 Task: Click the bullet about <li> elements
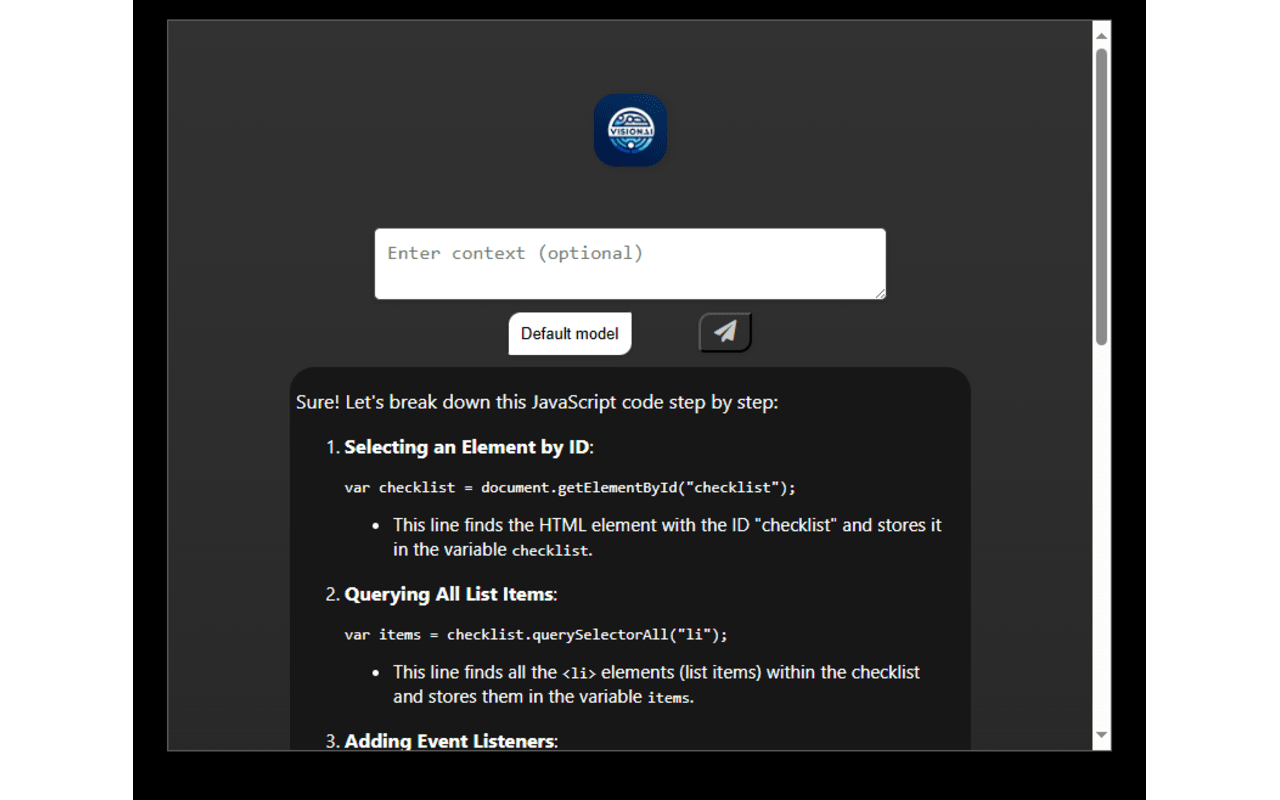tap(656, 684)
